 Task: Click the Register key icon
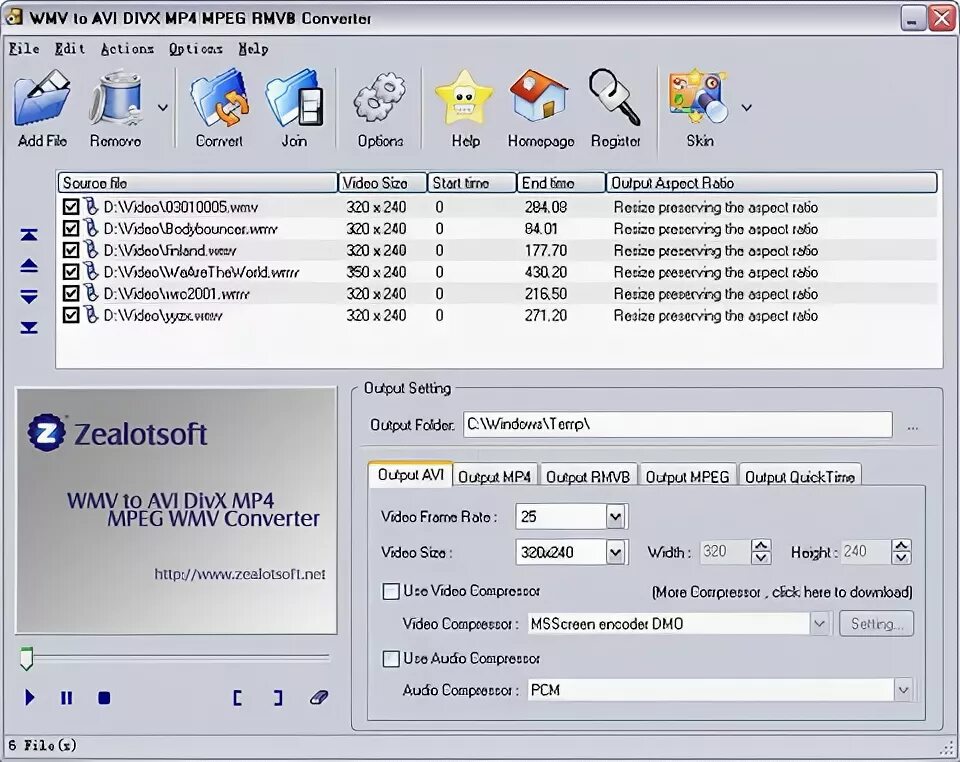[x=615, y=97]
